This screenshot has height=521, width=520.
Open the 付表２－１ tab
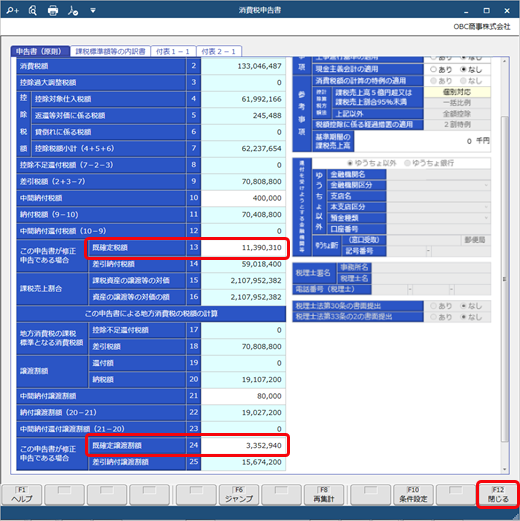click(219, 51)
